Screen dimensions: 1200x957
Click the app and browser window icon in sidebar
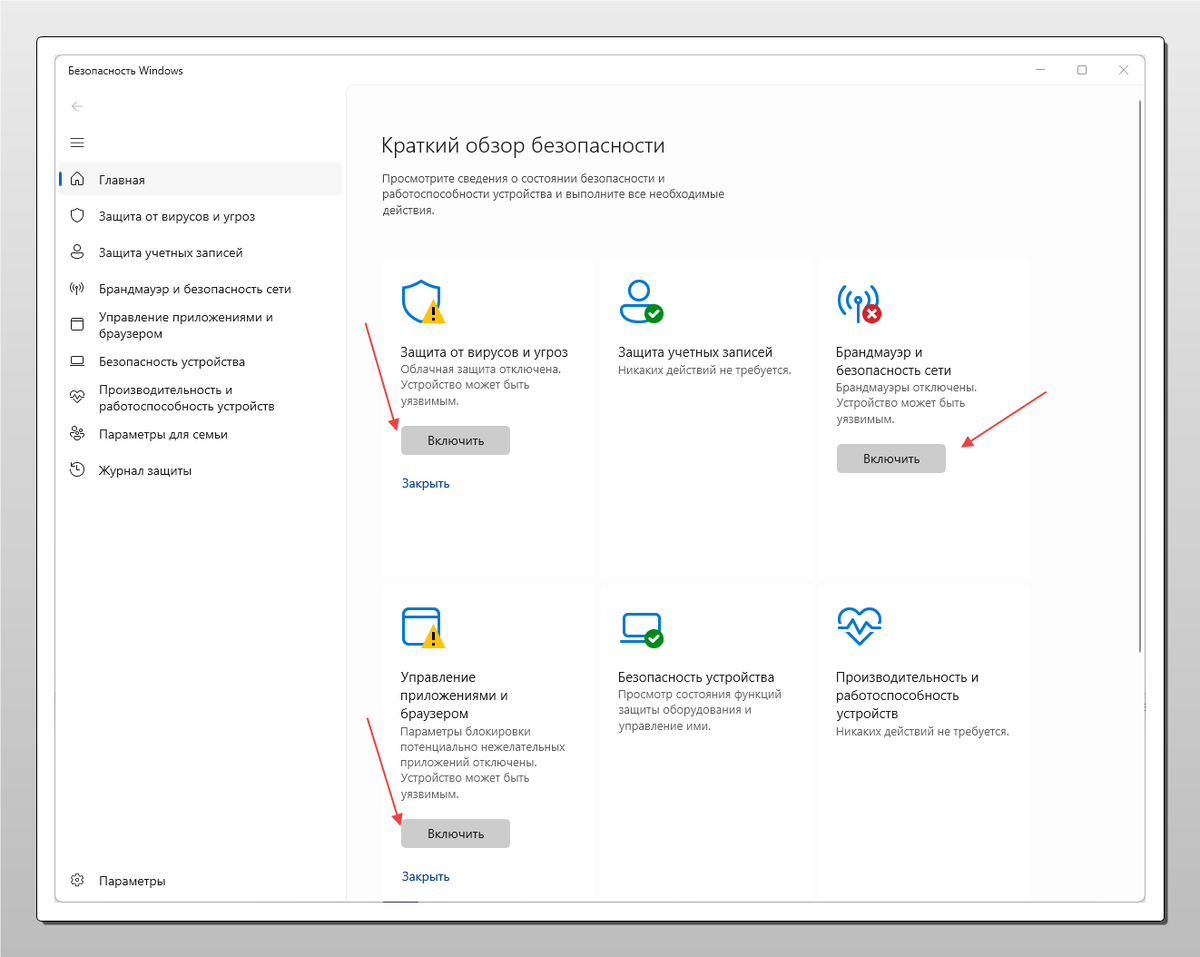click(x=77, y=325)
